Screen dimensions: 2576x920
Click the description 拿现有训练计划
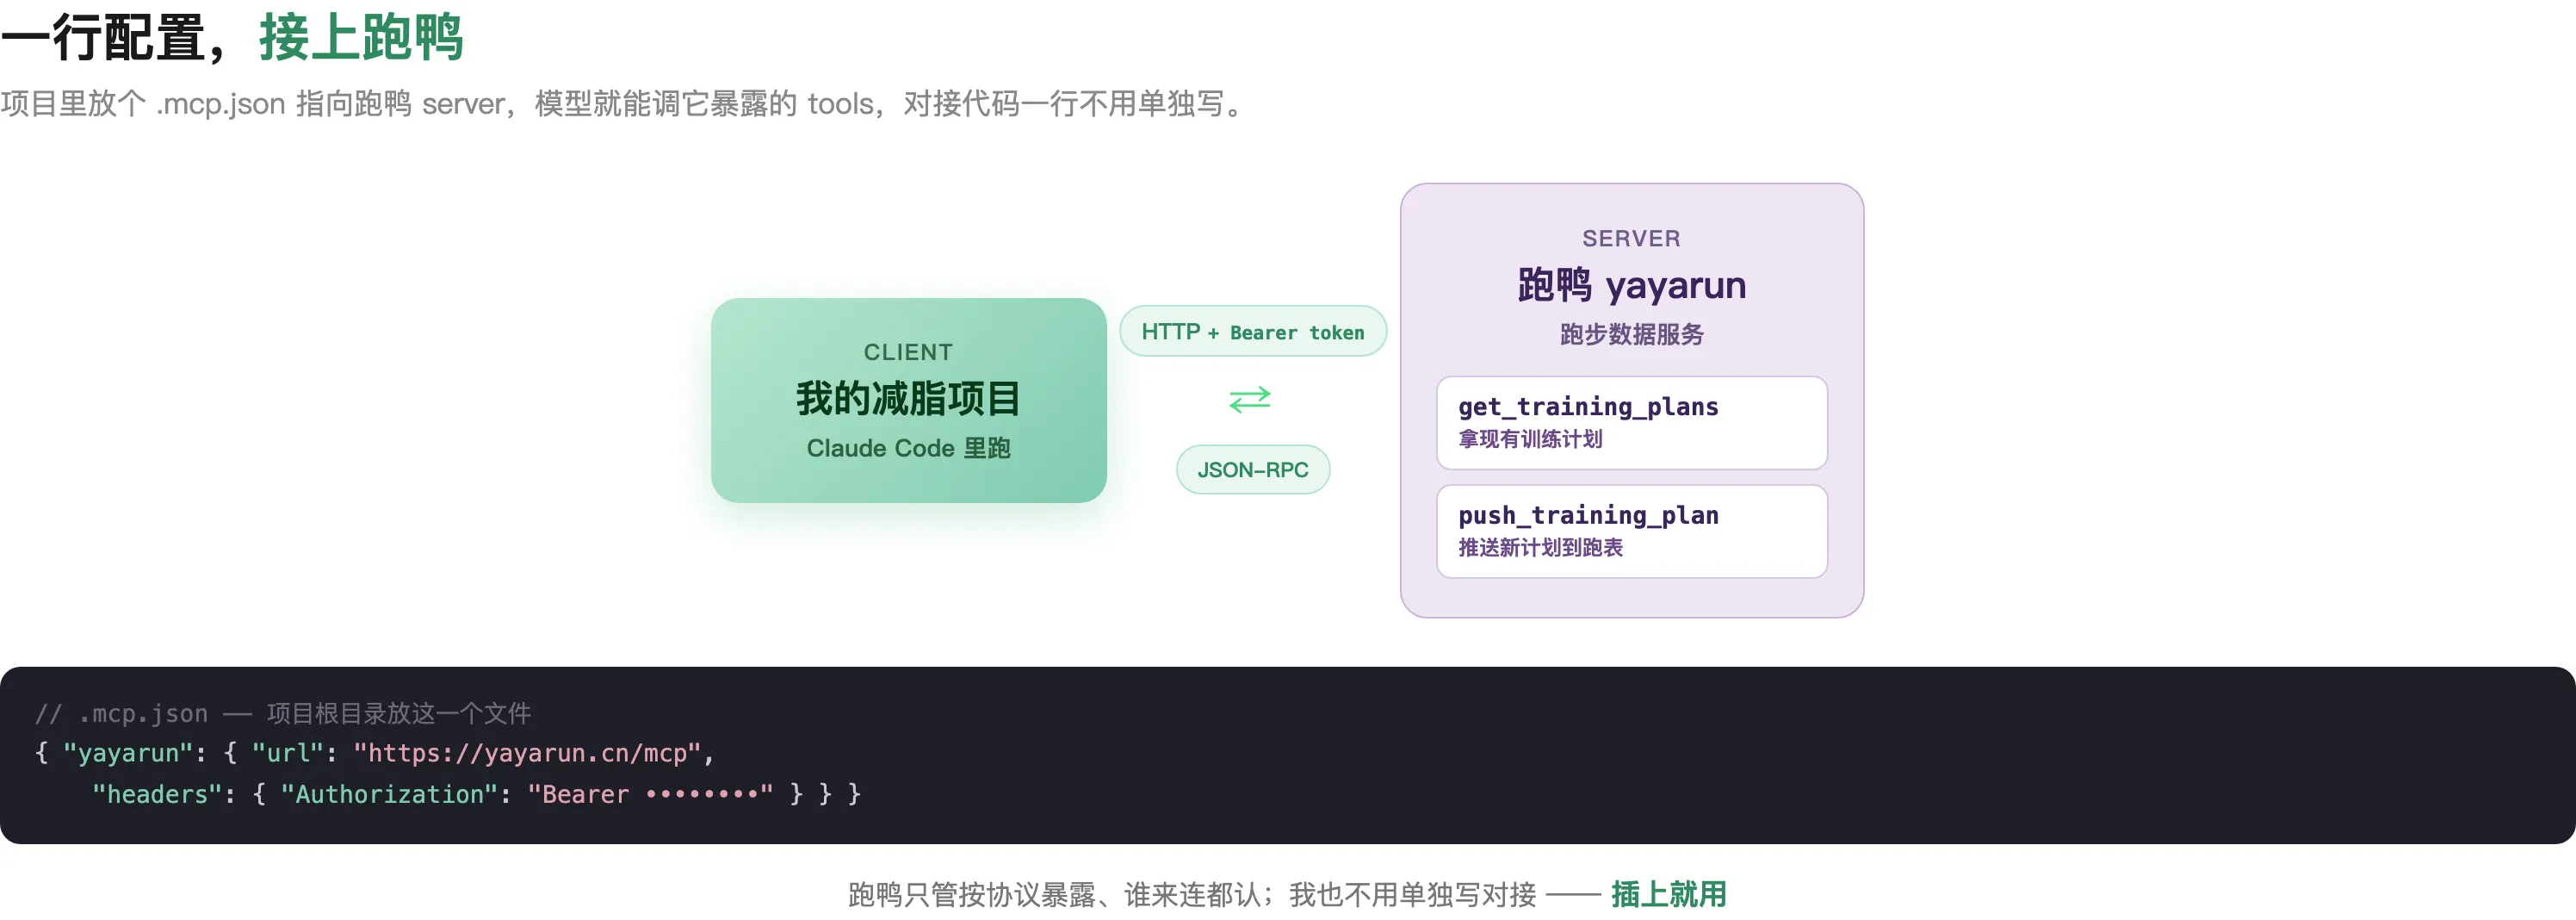tap(1530, 439)
